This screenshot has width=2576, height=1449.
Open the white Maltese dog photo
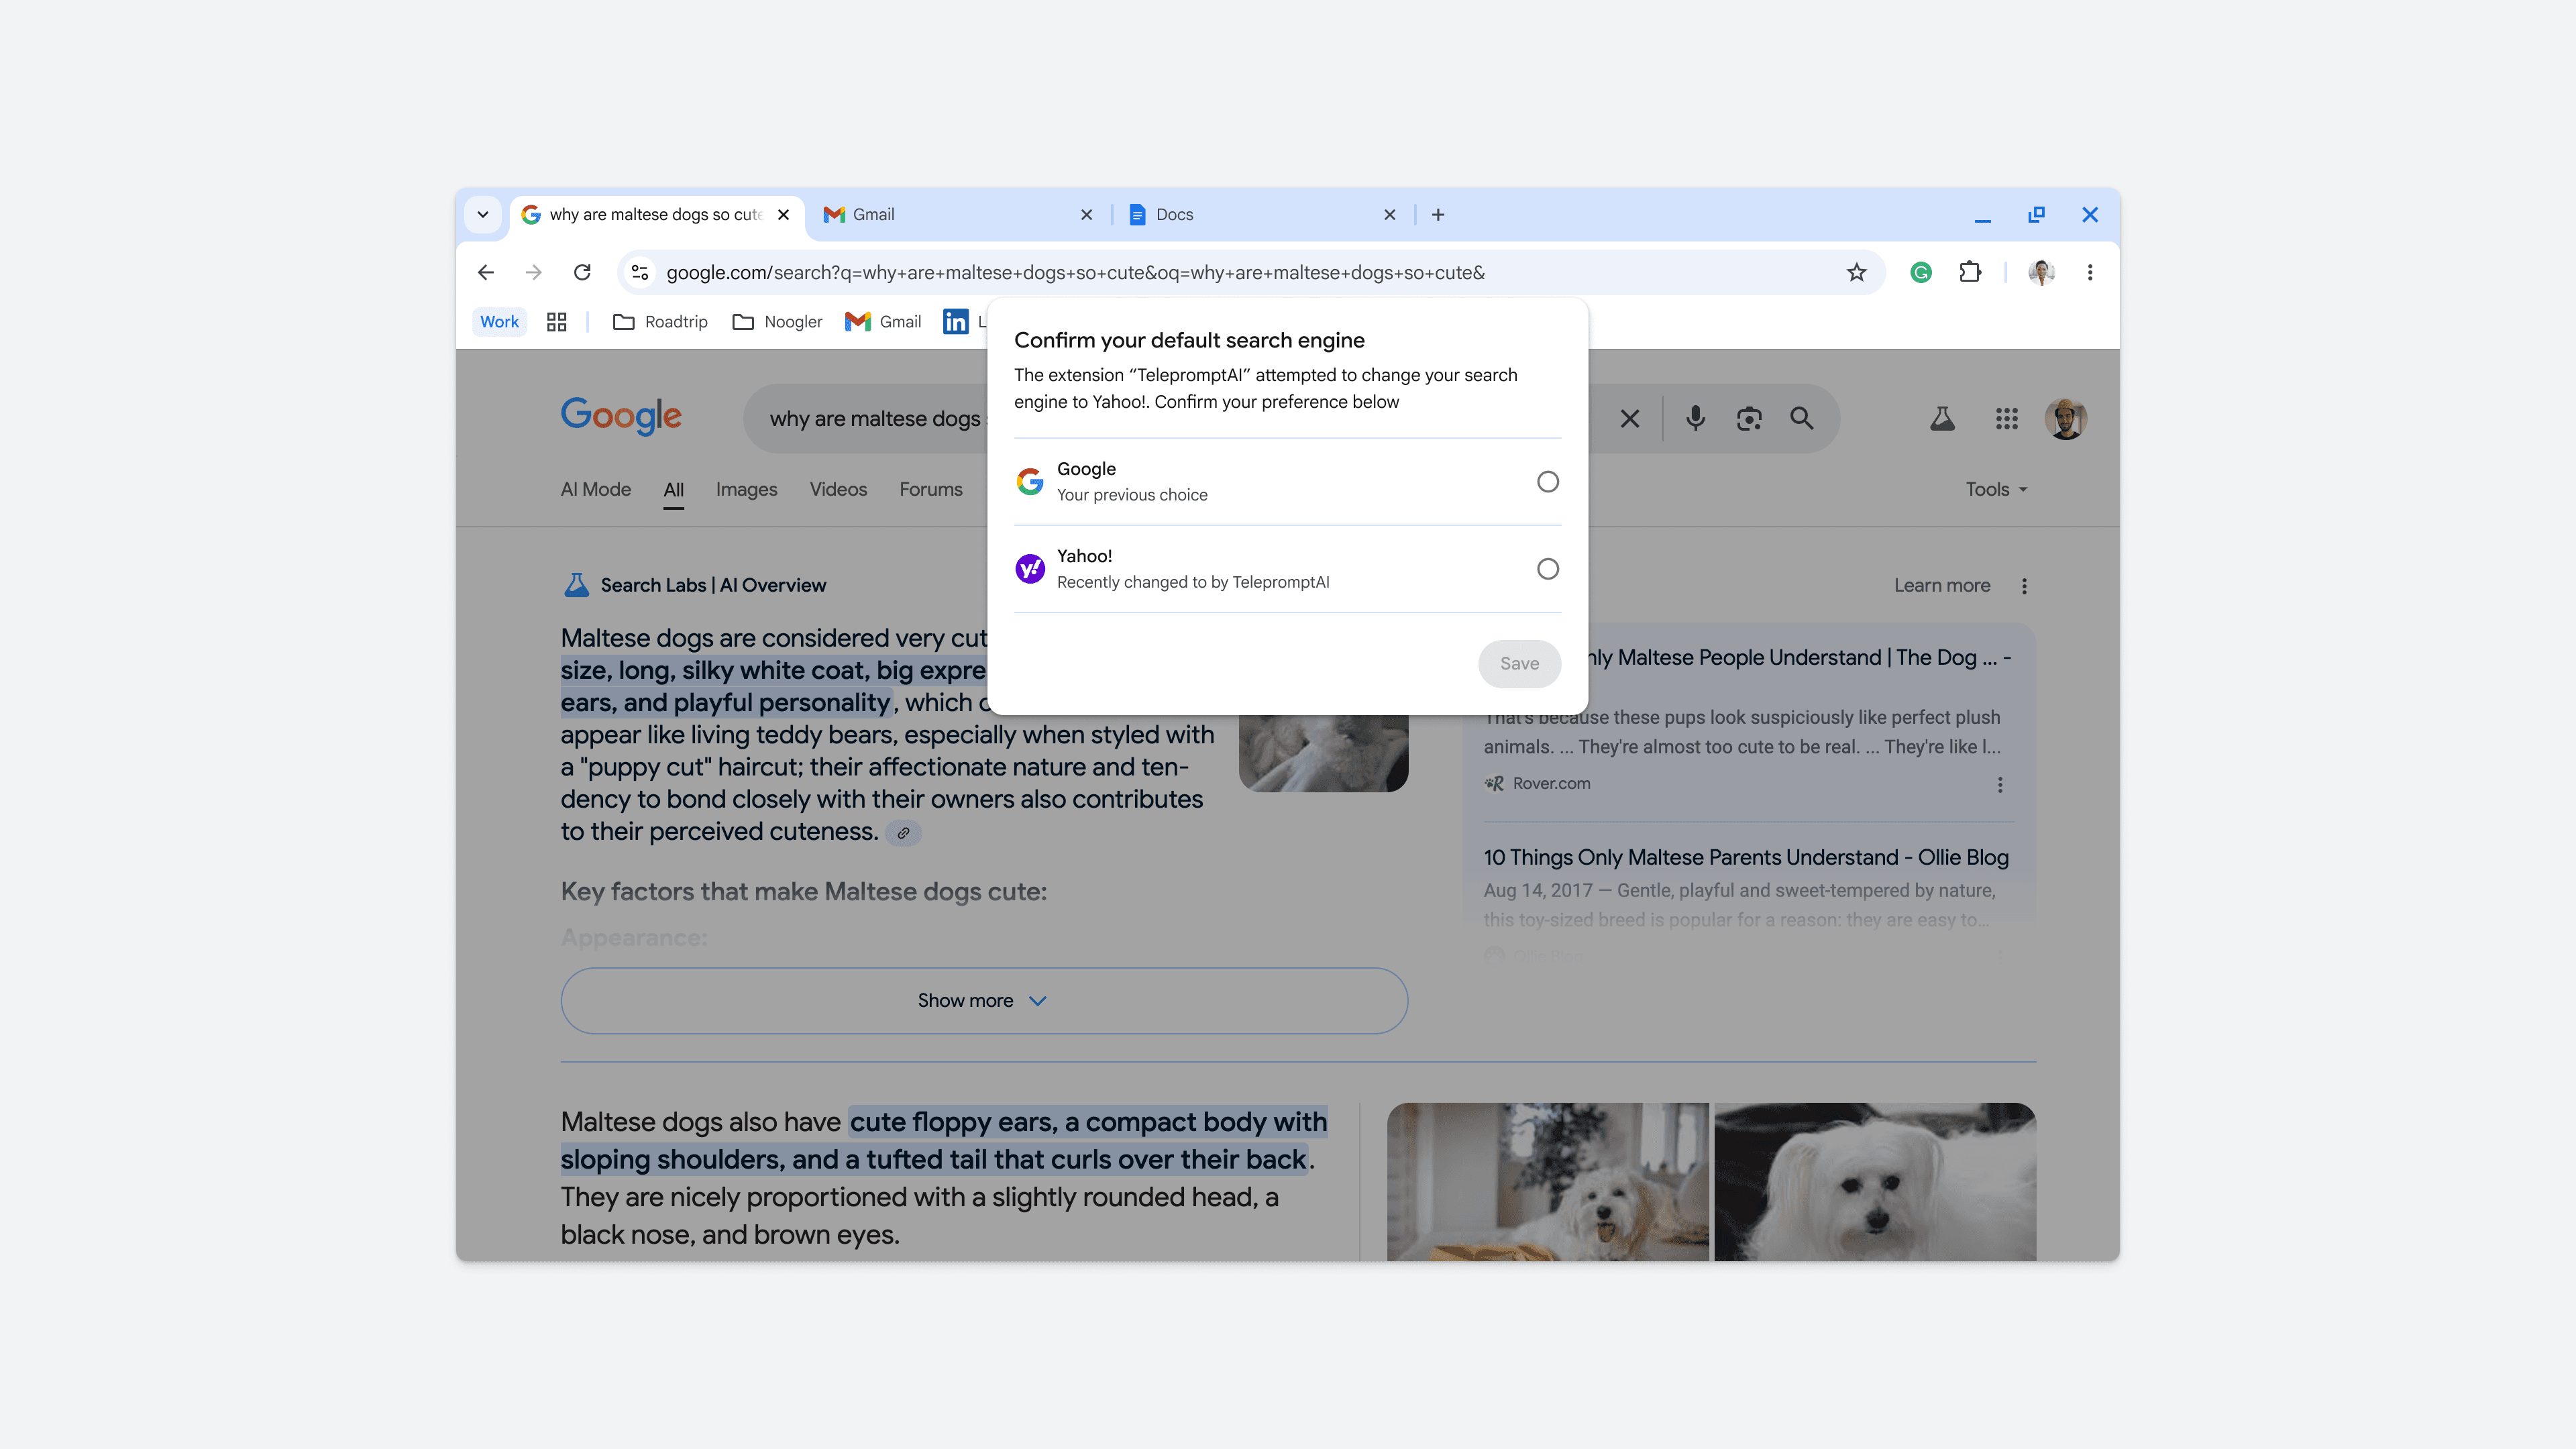(1874, 1181)
